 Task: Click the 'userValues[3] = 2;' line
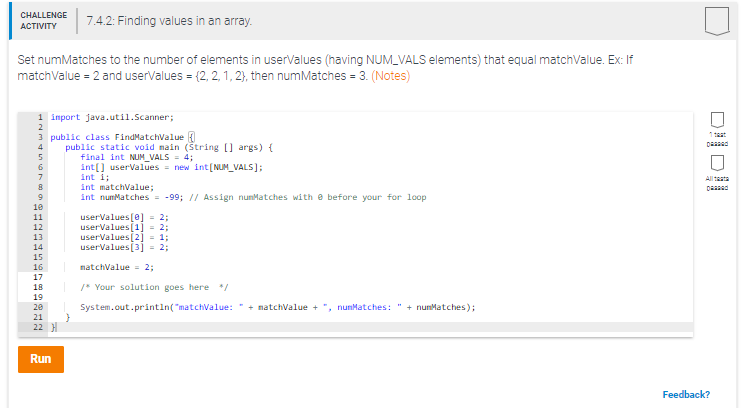124,248
